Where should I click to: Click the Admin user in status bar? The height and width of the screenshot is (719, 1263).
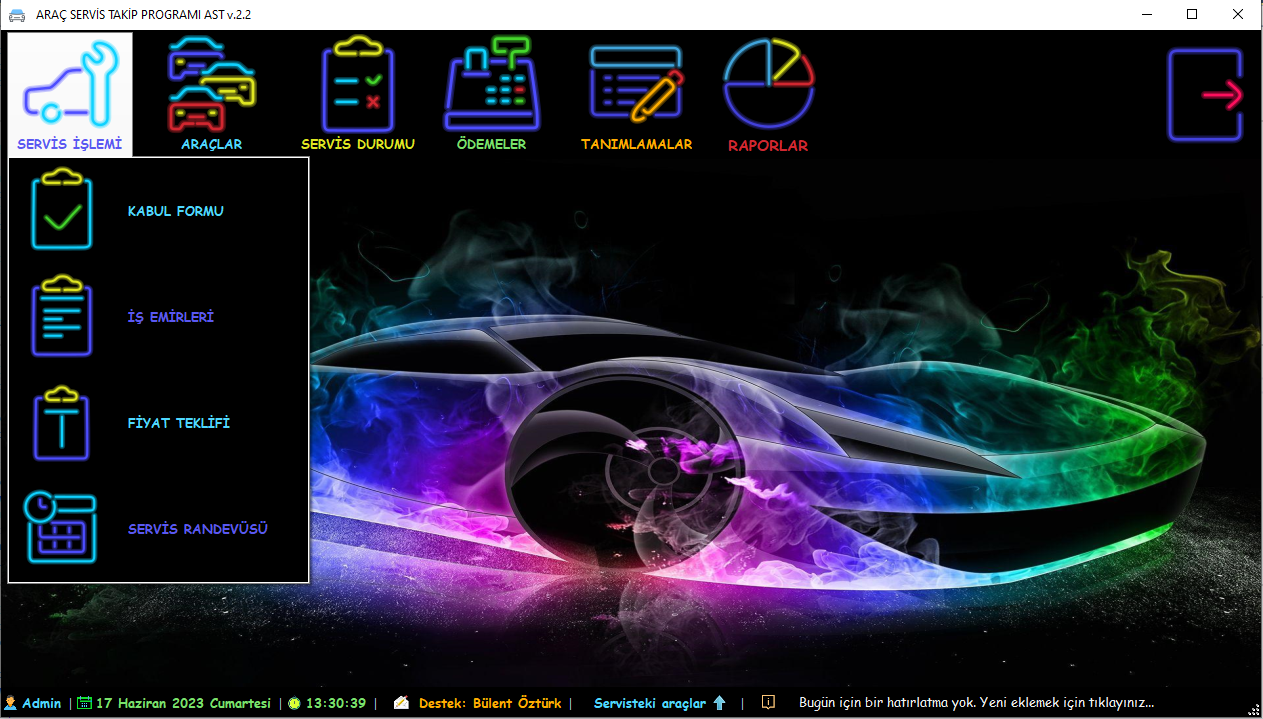pos(41,703)
